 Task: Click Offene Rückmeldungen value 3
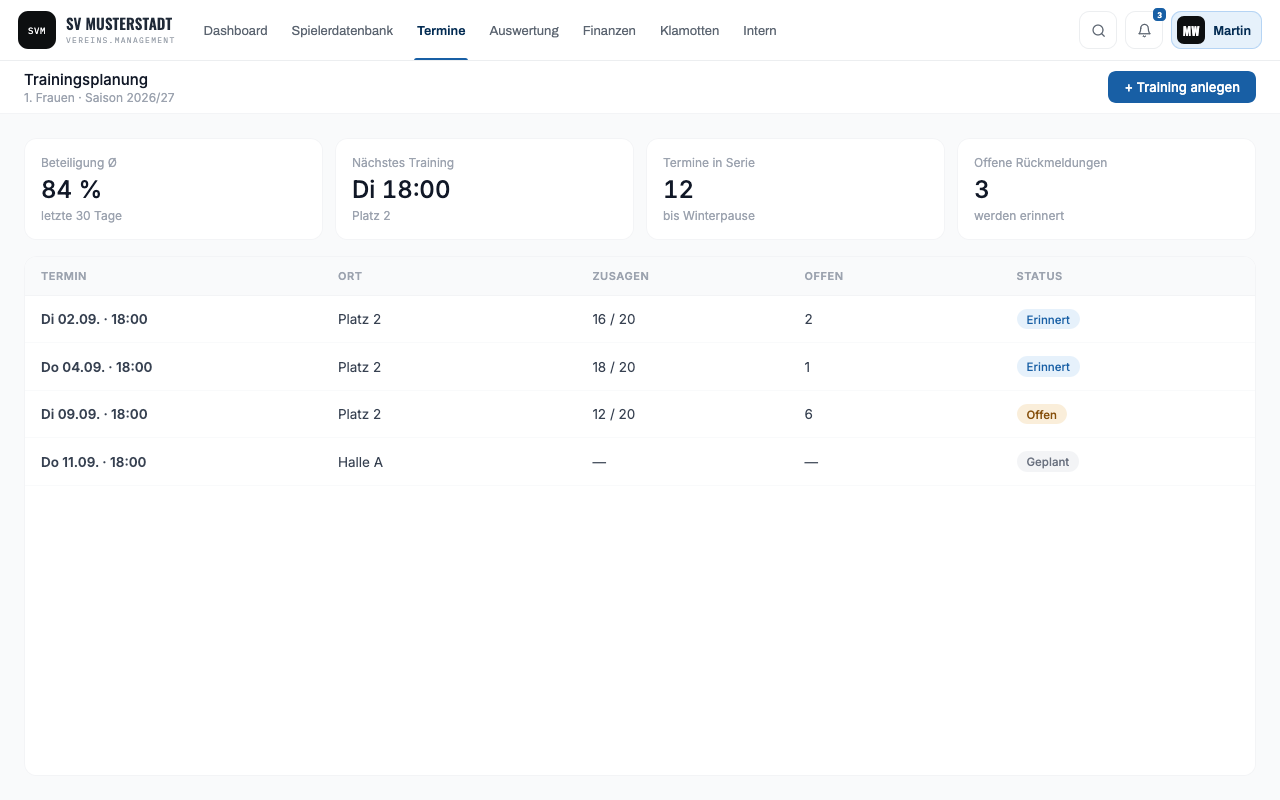coord(981,189)
